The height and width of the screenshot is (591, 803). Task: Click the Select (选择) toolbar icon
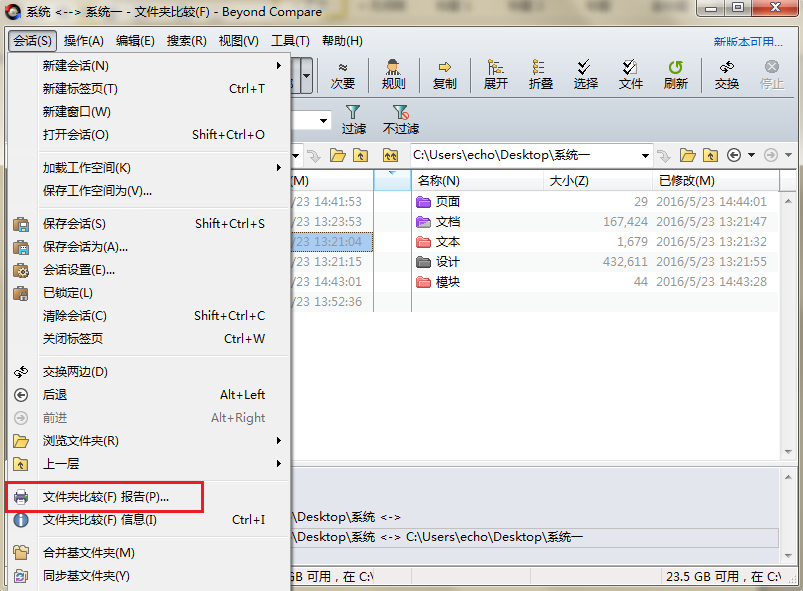586,75
